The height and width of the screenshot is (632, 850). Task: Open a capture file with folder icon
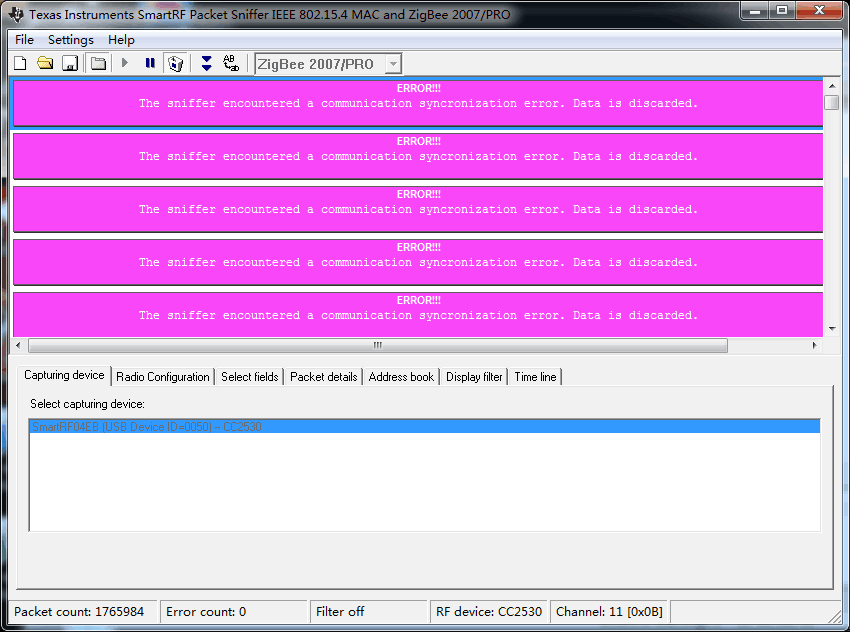pyautogui.click(x=45, y=63)
